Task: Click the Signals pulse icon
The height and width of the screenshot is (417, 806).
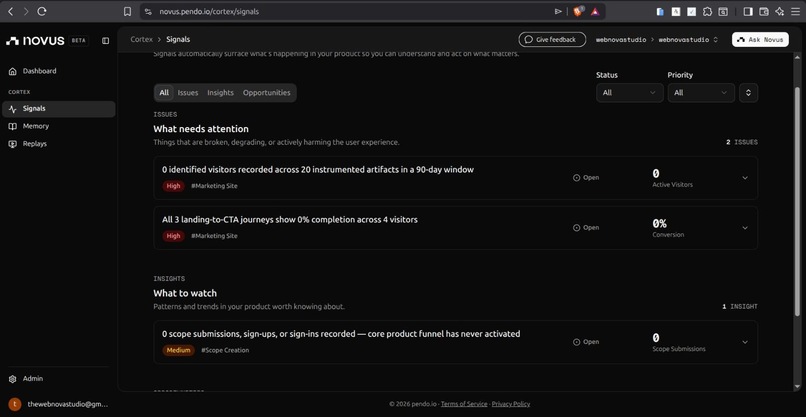Action: 13,109
